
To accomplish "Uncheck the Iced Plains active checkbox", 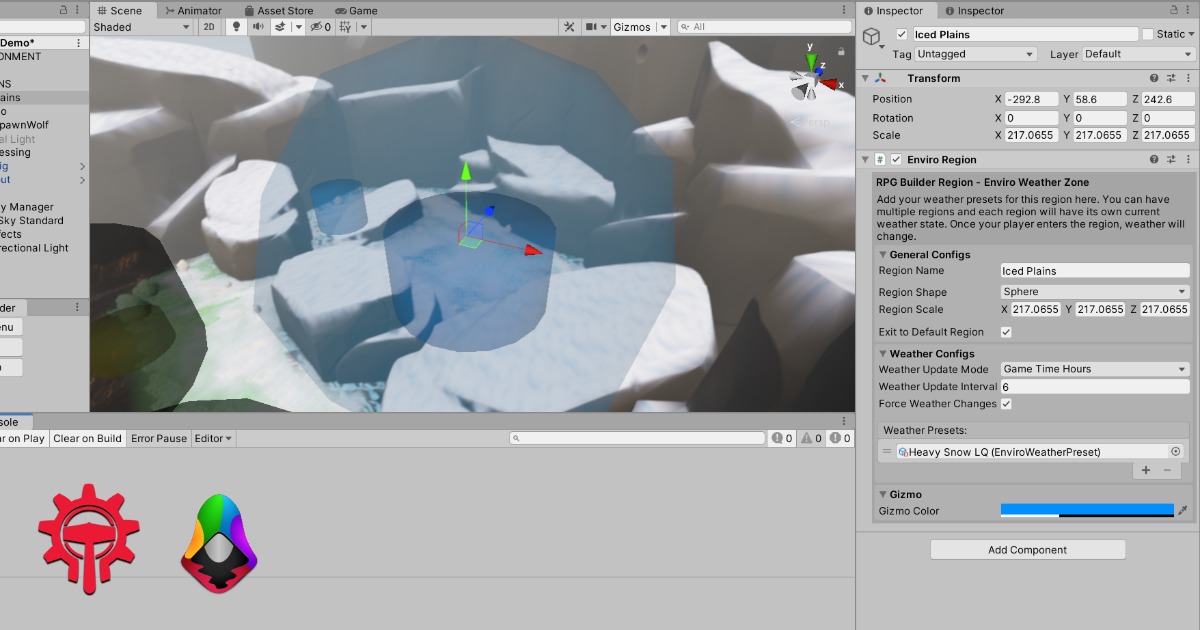I will point(902,34).
